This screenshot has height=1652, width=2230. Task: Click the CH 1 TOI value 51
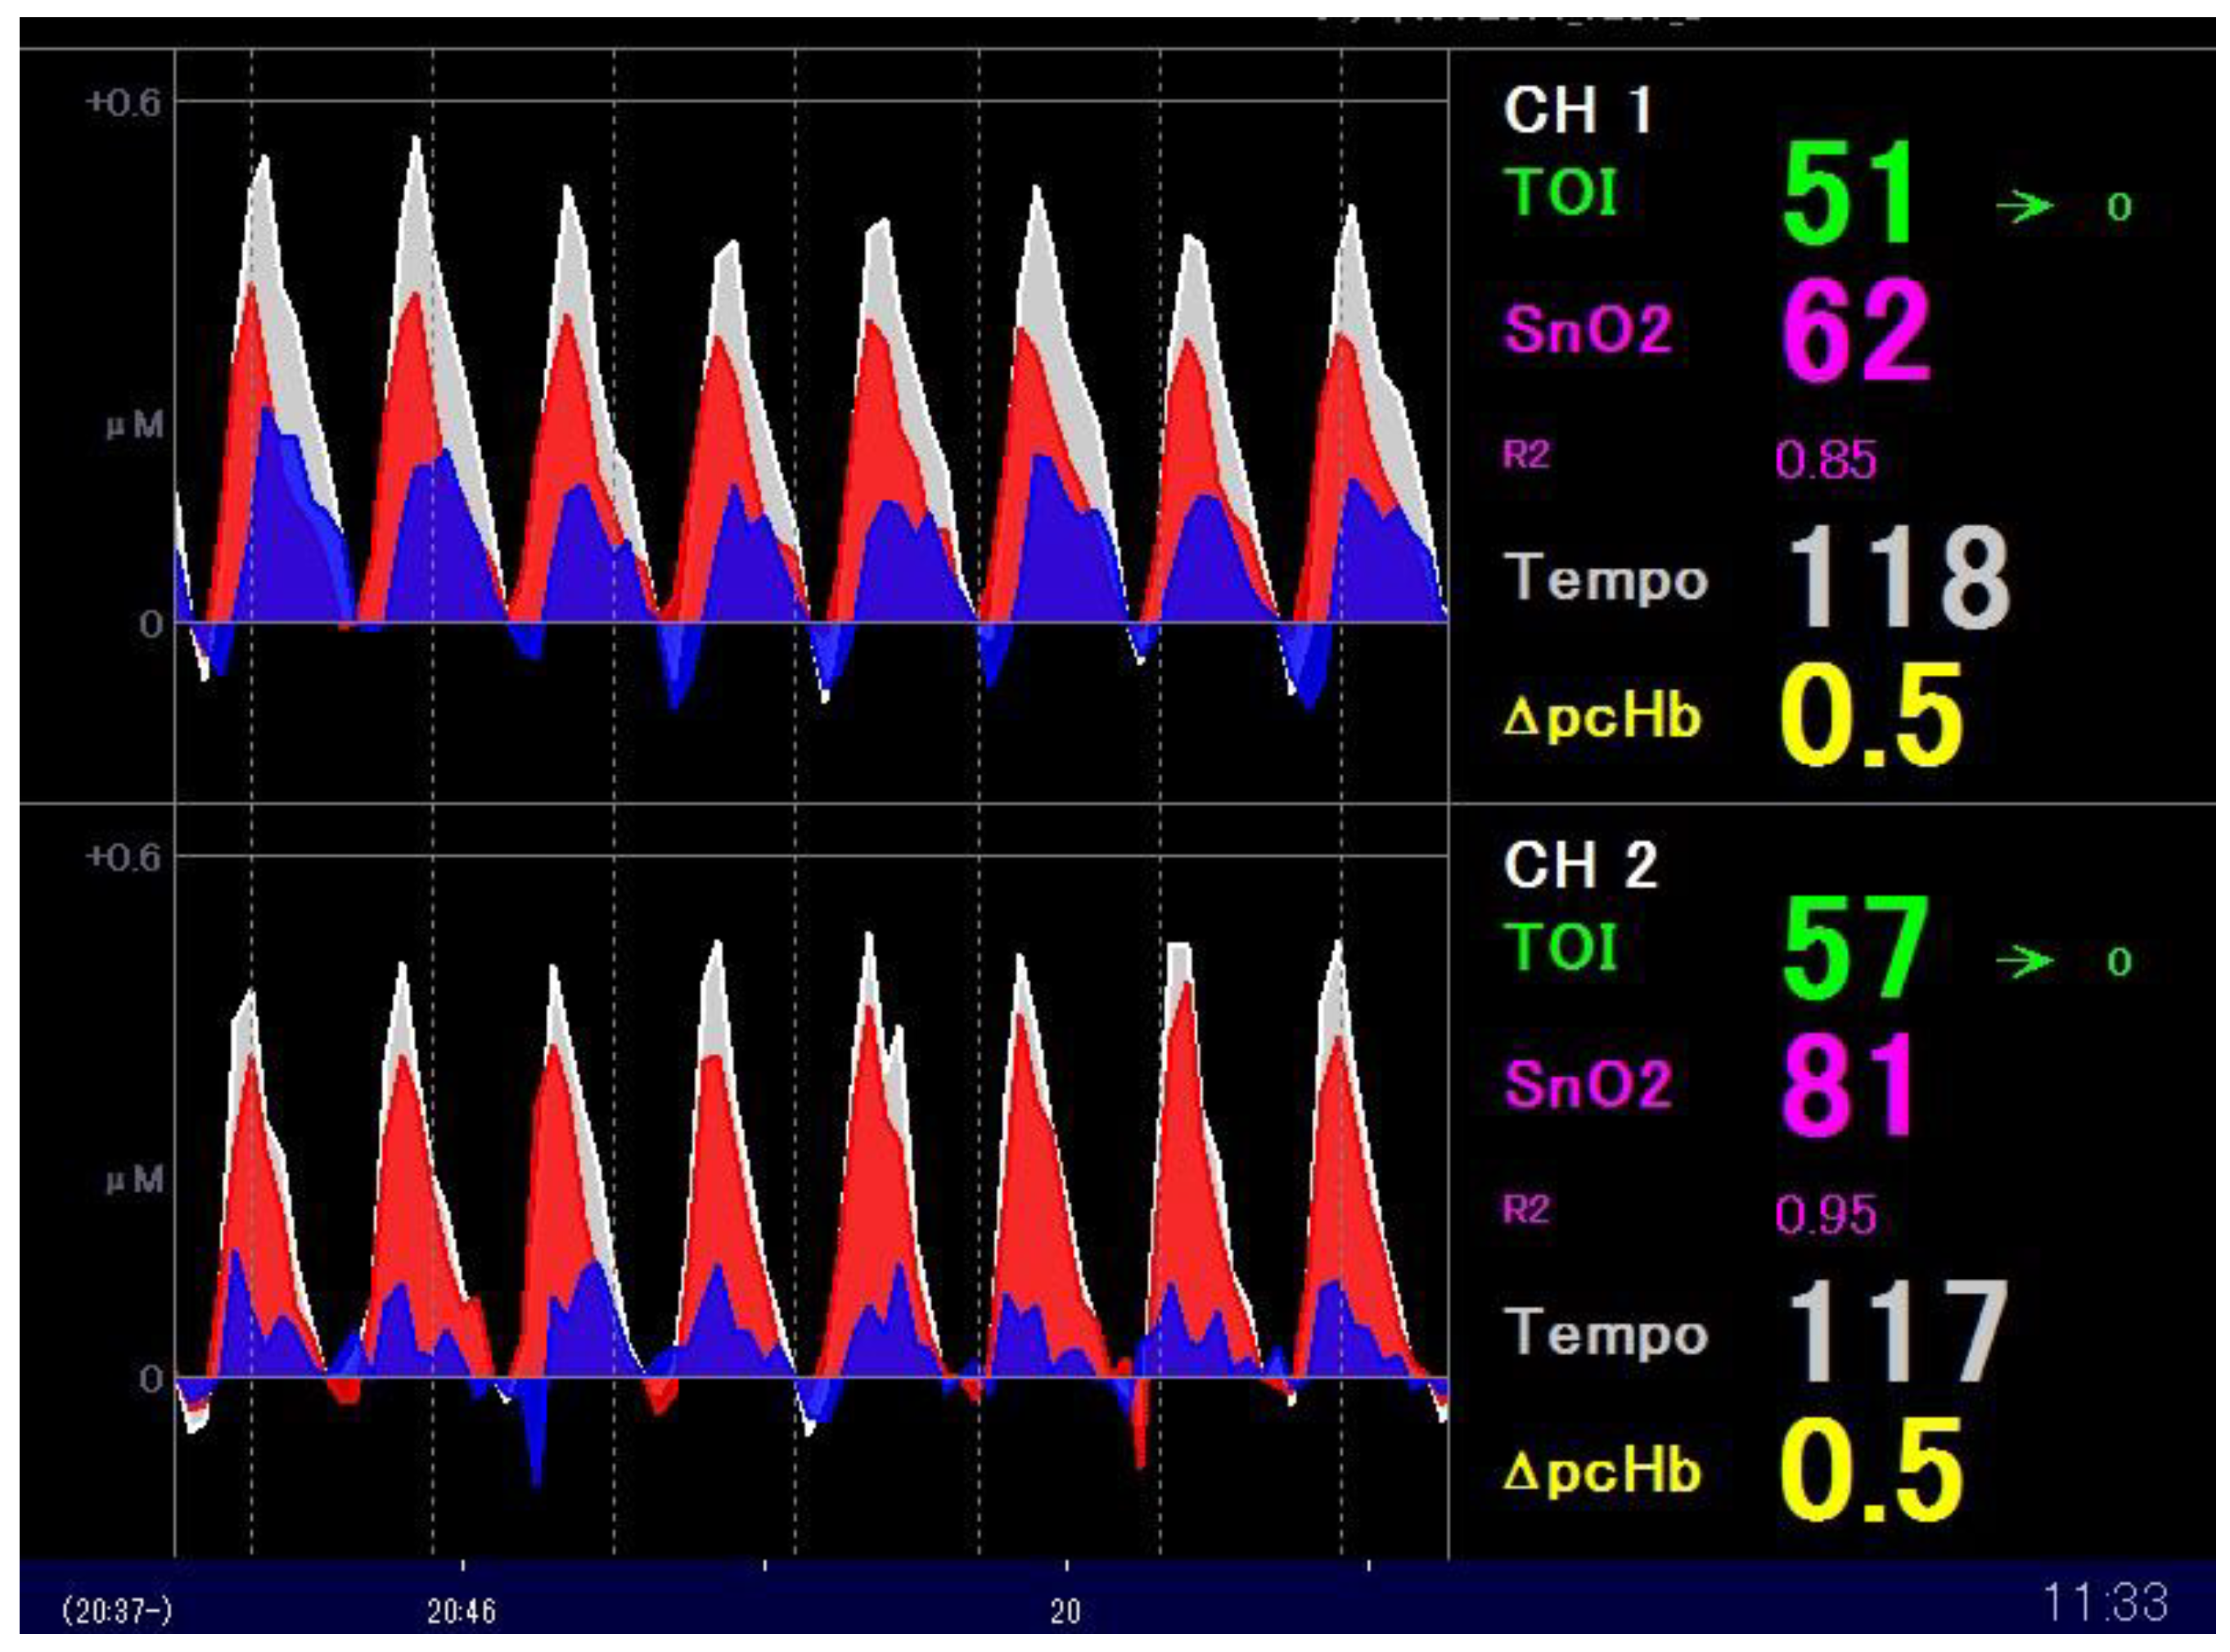(1848, 193)
